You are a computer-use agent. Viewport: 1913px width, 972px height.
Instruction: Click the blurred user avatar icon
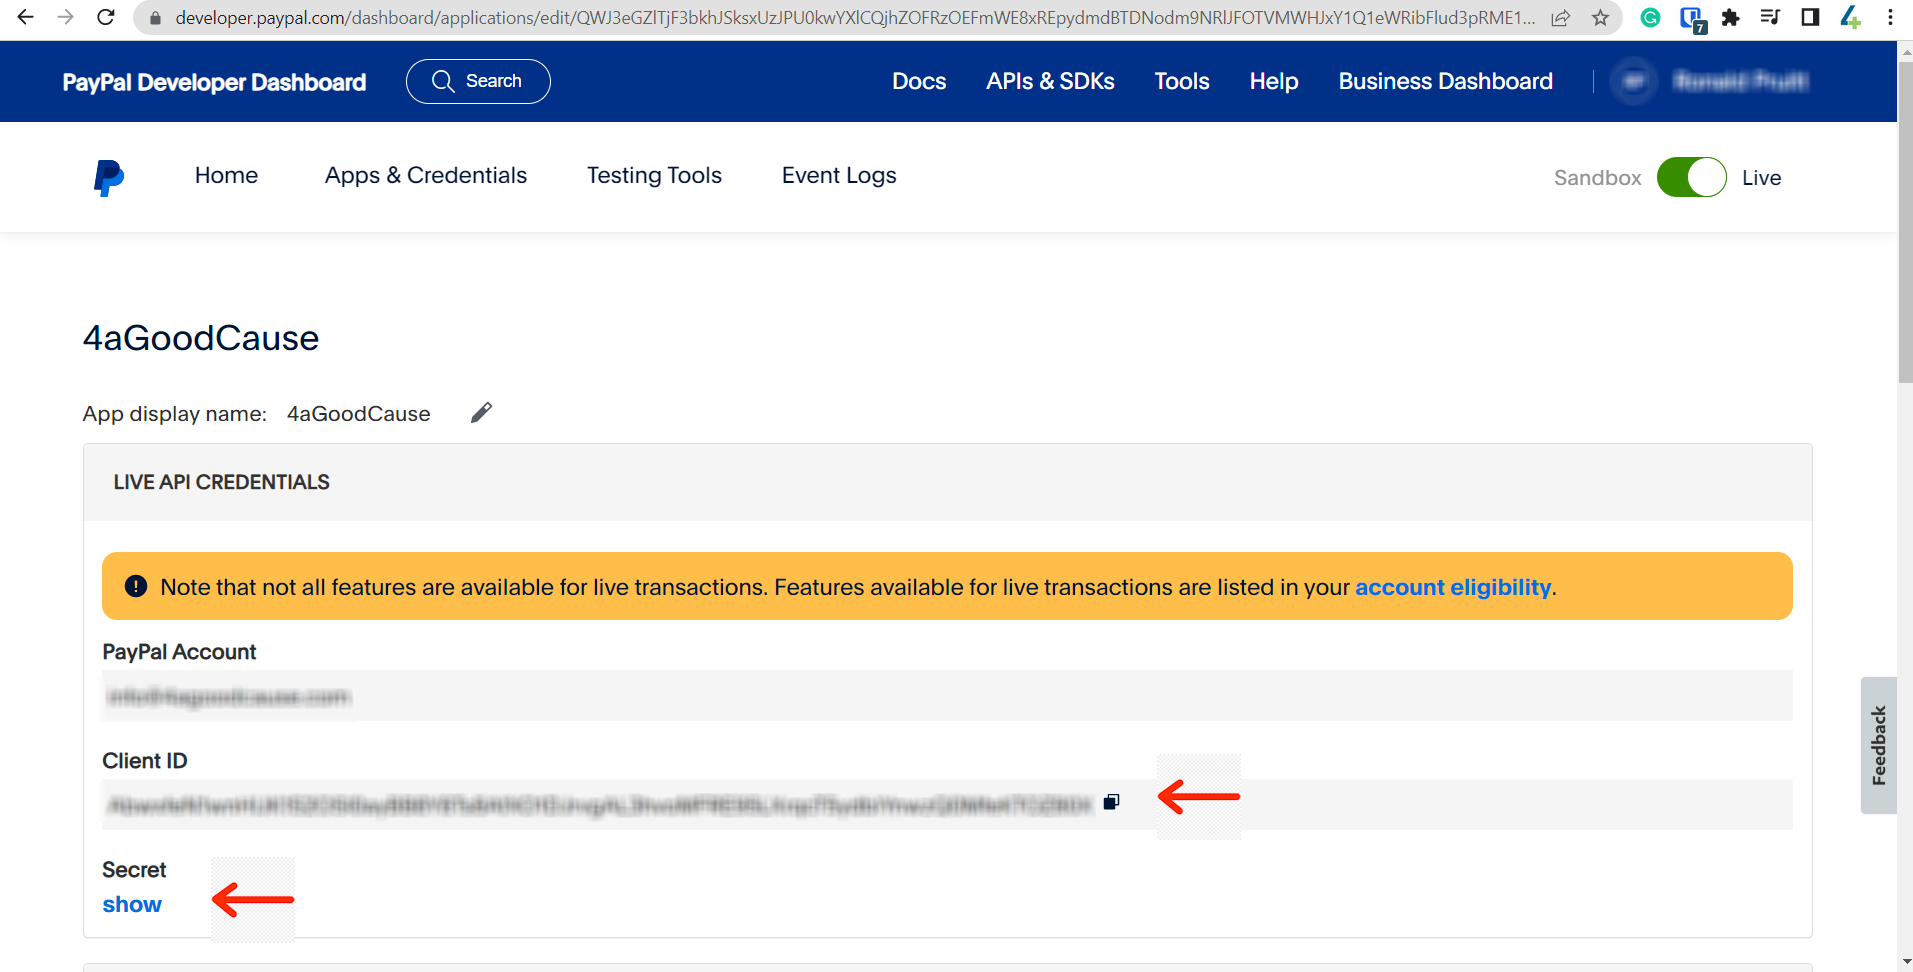1634,81
